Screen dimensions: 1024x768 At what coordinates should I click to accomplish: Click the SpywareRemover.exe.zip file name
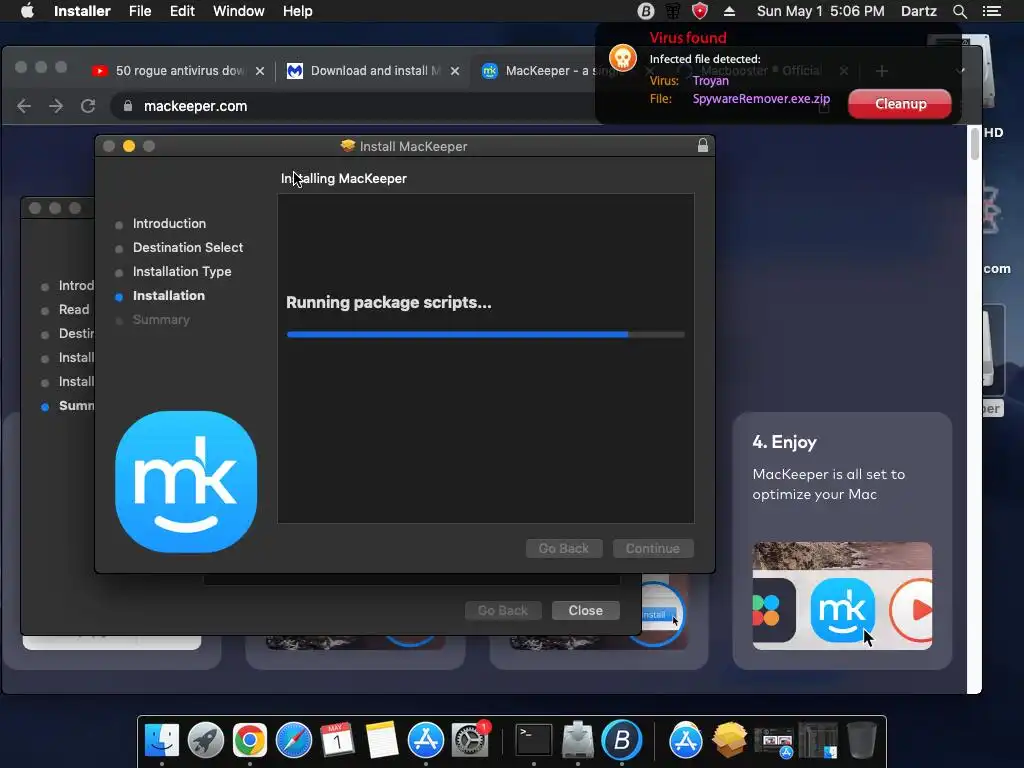[761, 99]
